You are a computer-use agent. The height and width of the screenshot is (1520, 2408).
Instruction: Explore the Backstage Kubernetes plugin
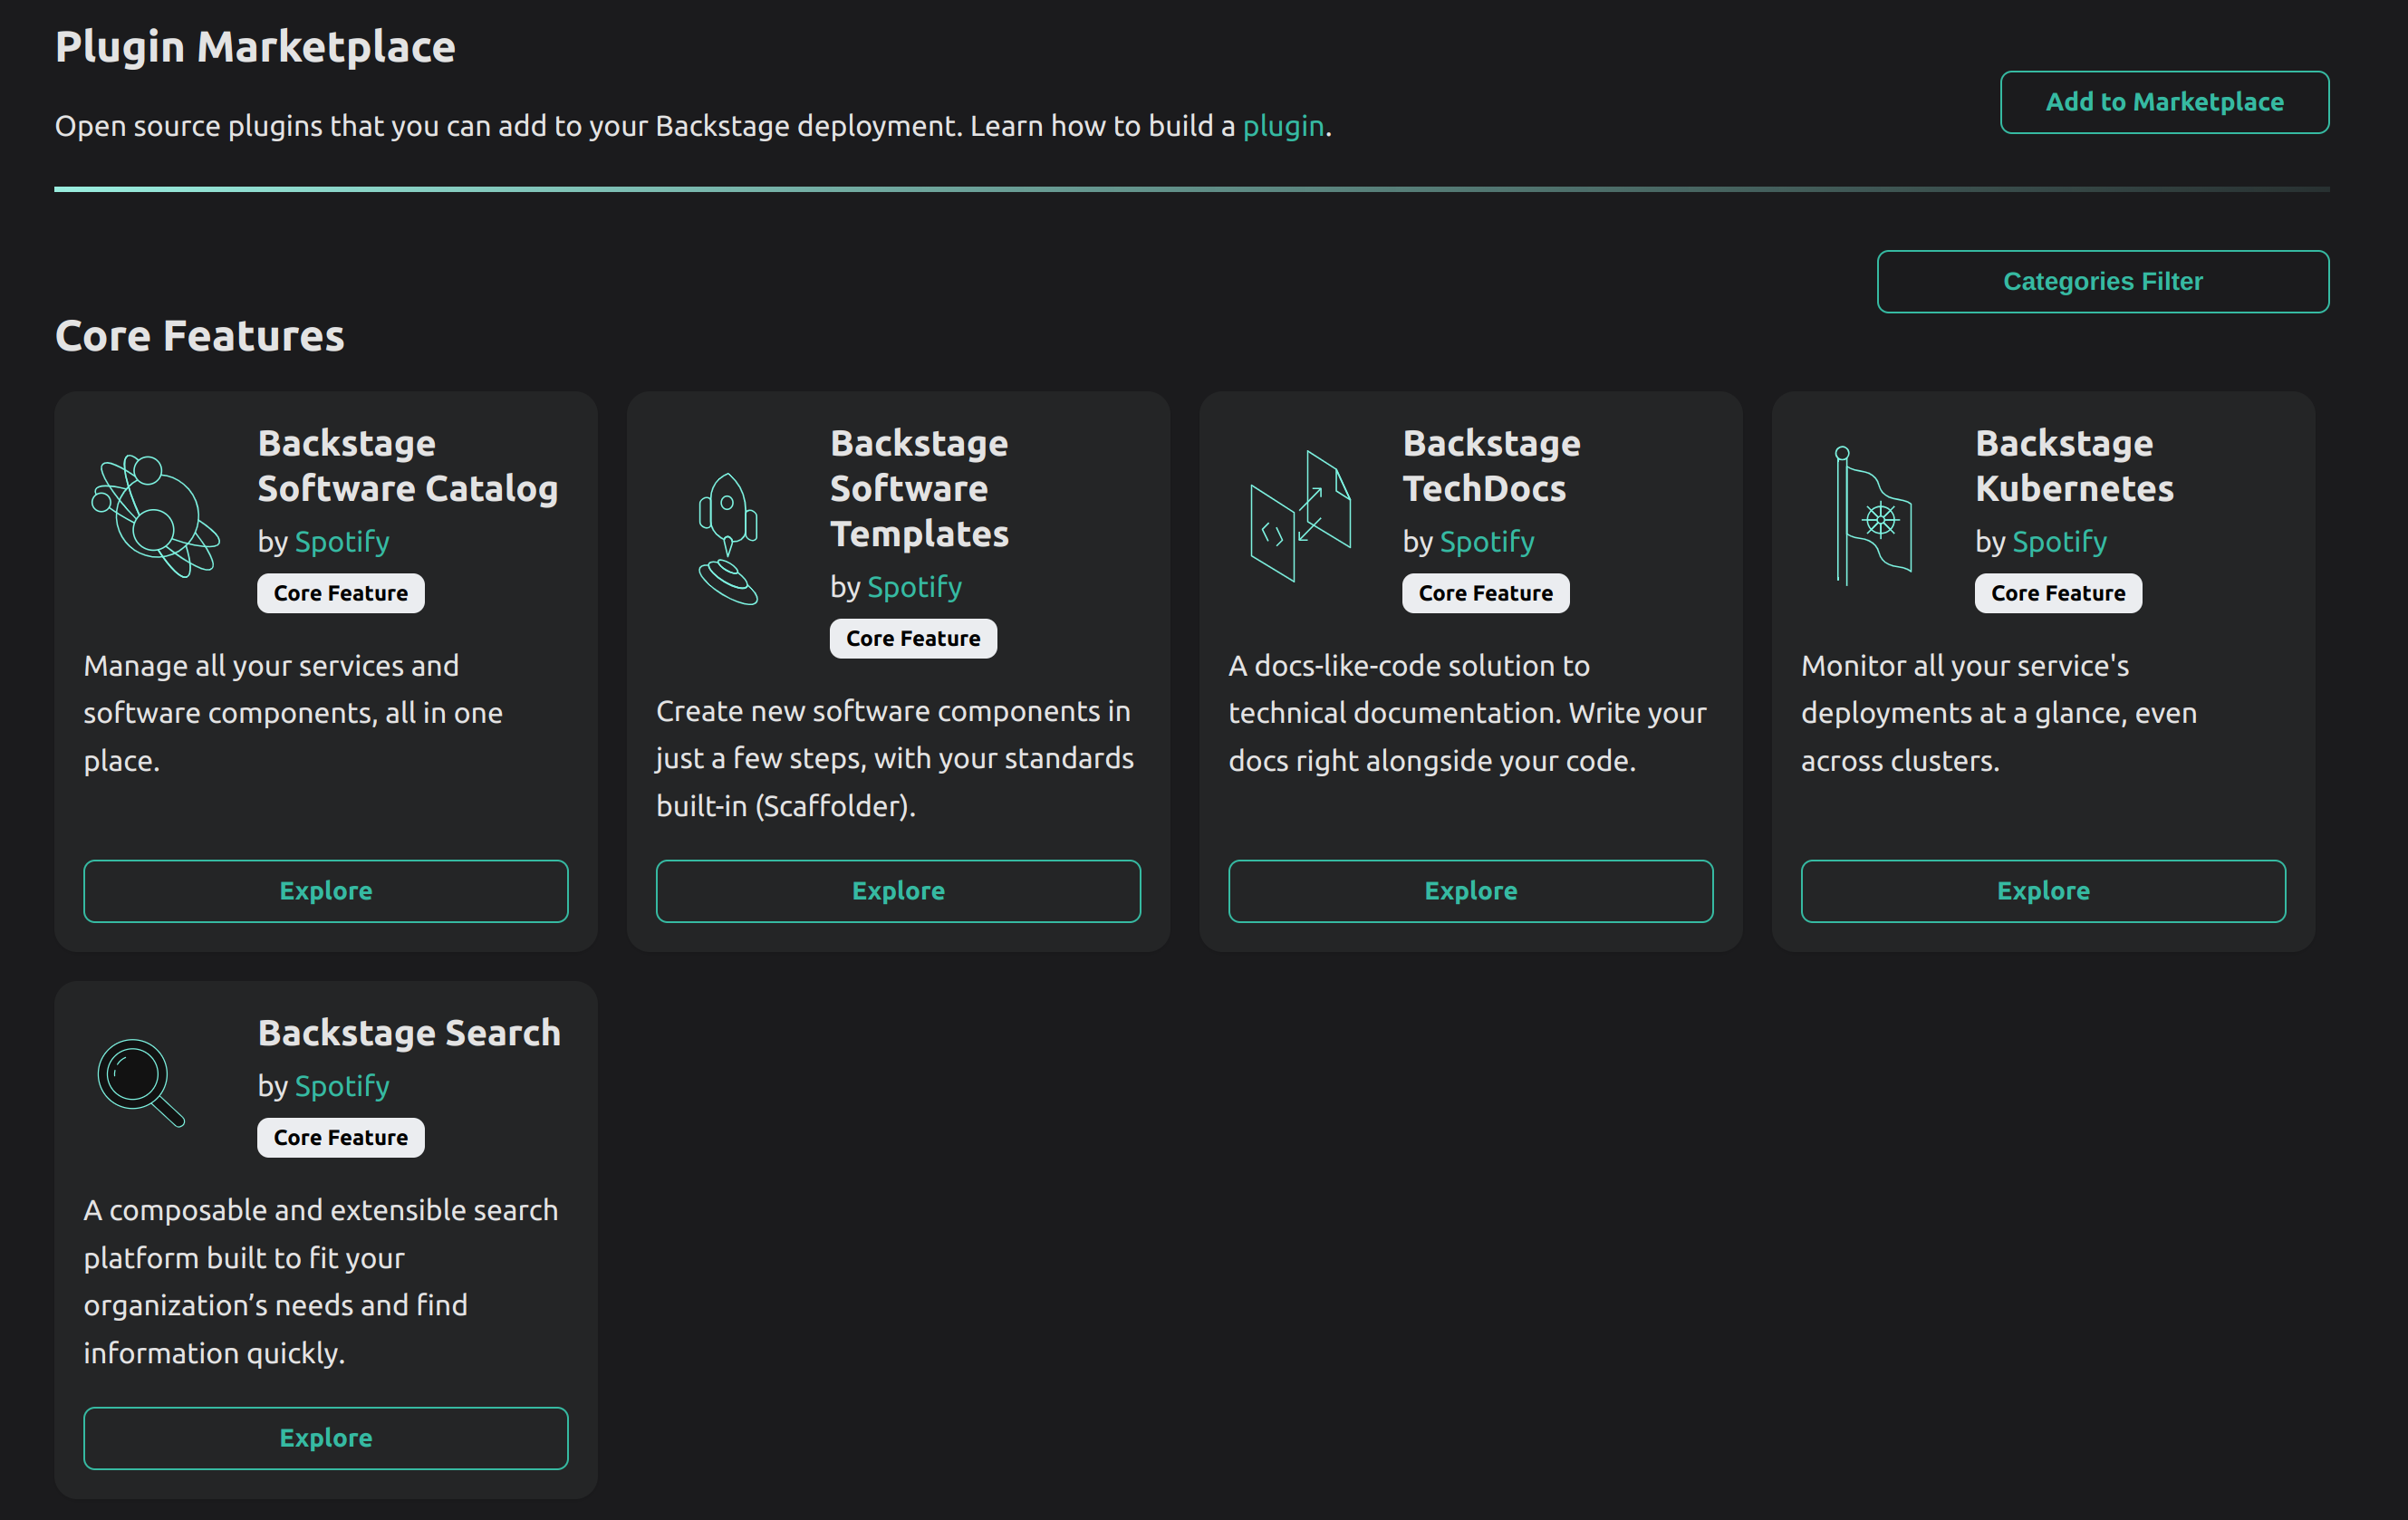(2042, 890)
